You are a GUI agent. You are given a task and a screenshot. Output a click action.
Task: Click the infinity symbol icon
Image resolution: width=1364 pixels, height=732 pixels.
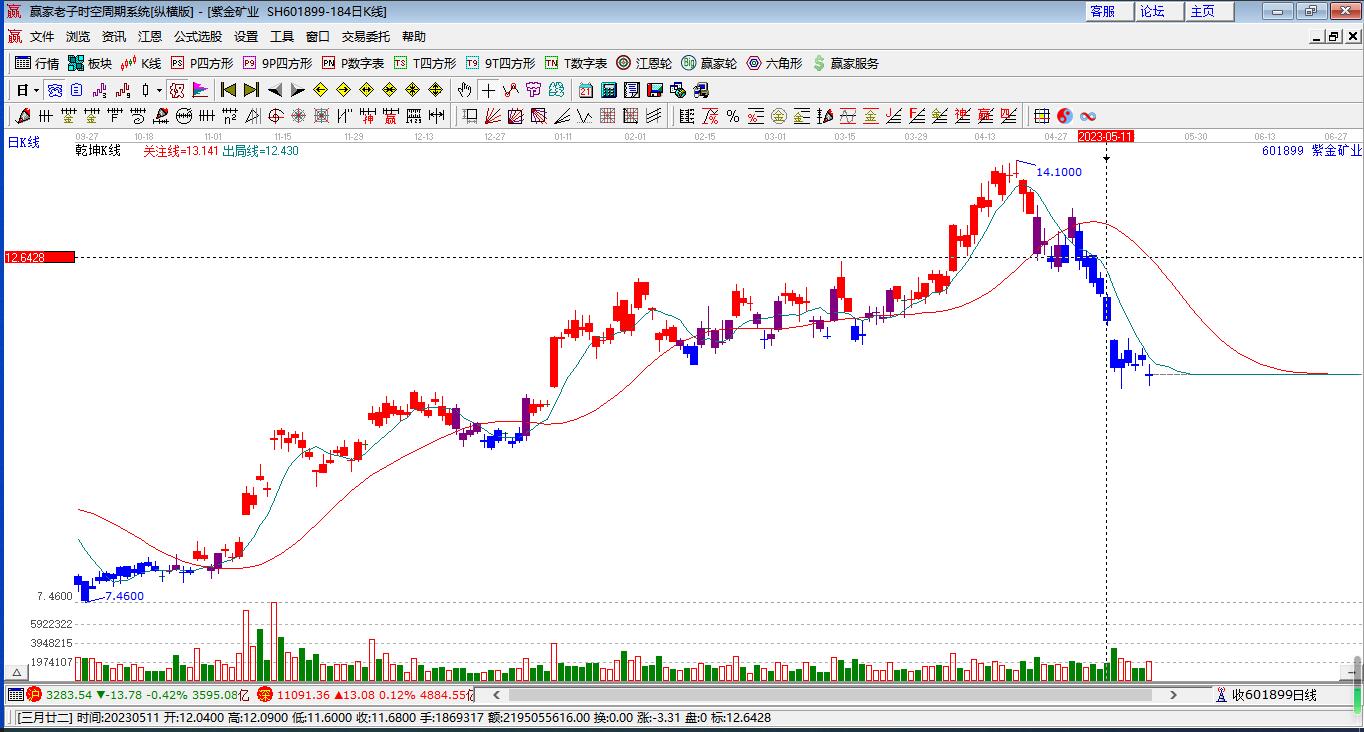click(x=1088, y=116)
